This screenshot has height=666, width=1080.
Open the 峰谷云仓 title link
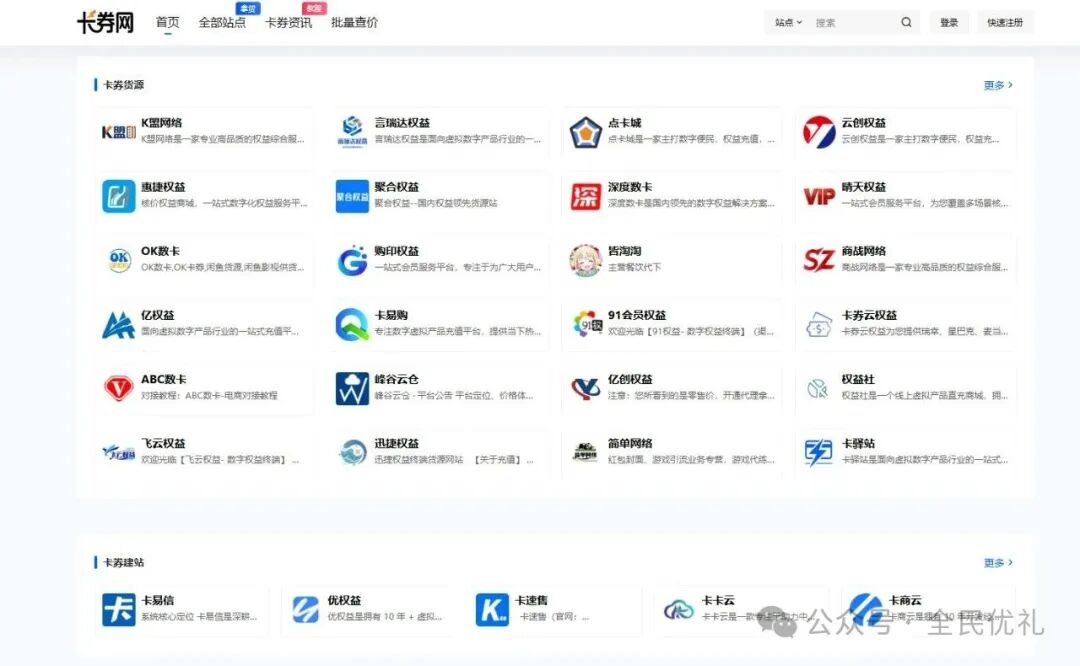[x=397, y=379]
